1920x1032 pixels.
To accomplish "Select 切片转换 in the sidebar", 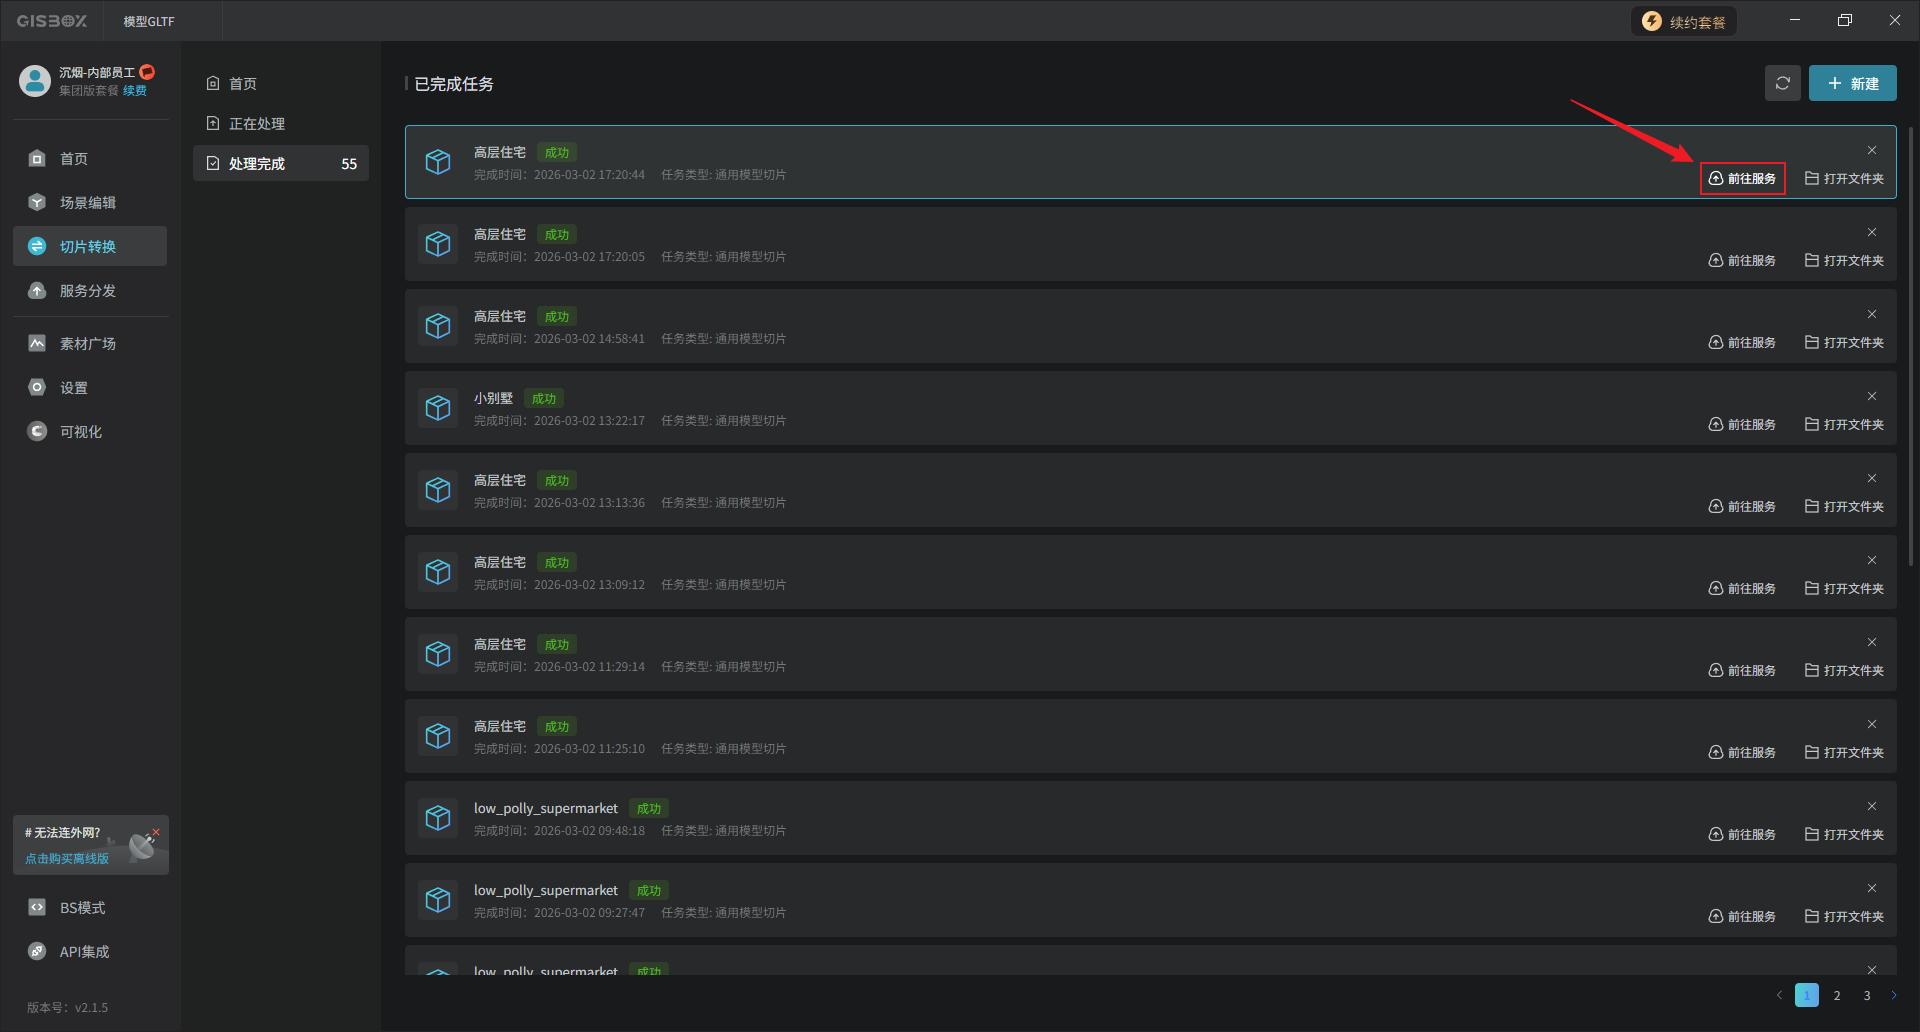I will [x=88, y=247].
